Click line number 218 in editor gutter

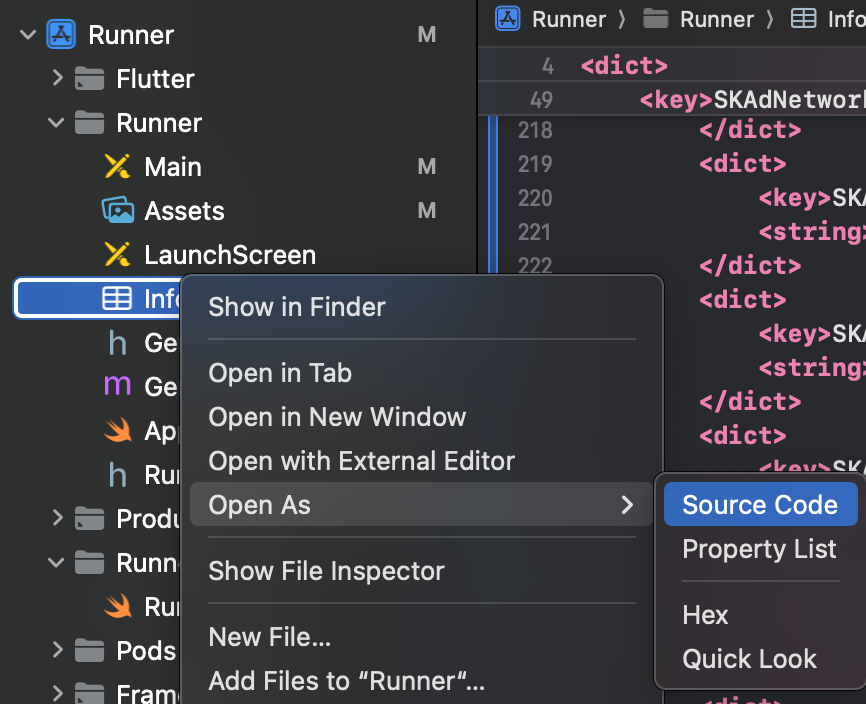[535, 130]
